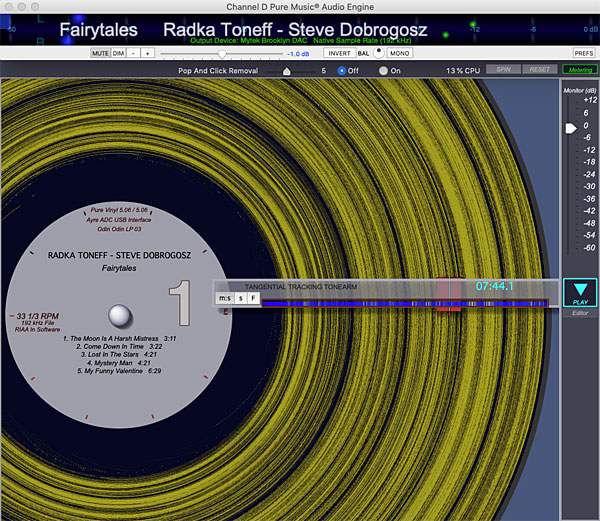
Task: Click the TANGENTIAL TRACKING TONEARM label
Action: coord(301,287)
